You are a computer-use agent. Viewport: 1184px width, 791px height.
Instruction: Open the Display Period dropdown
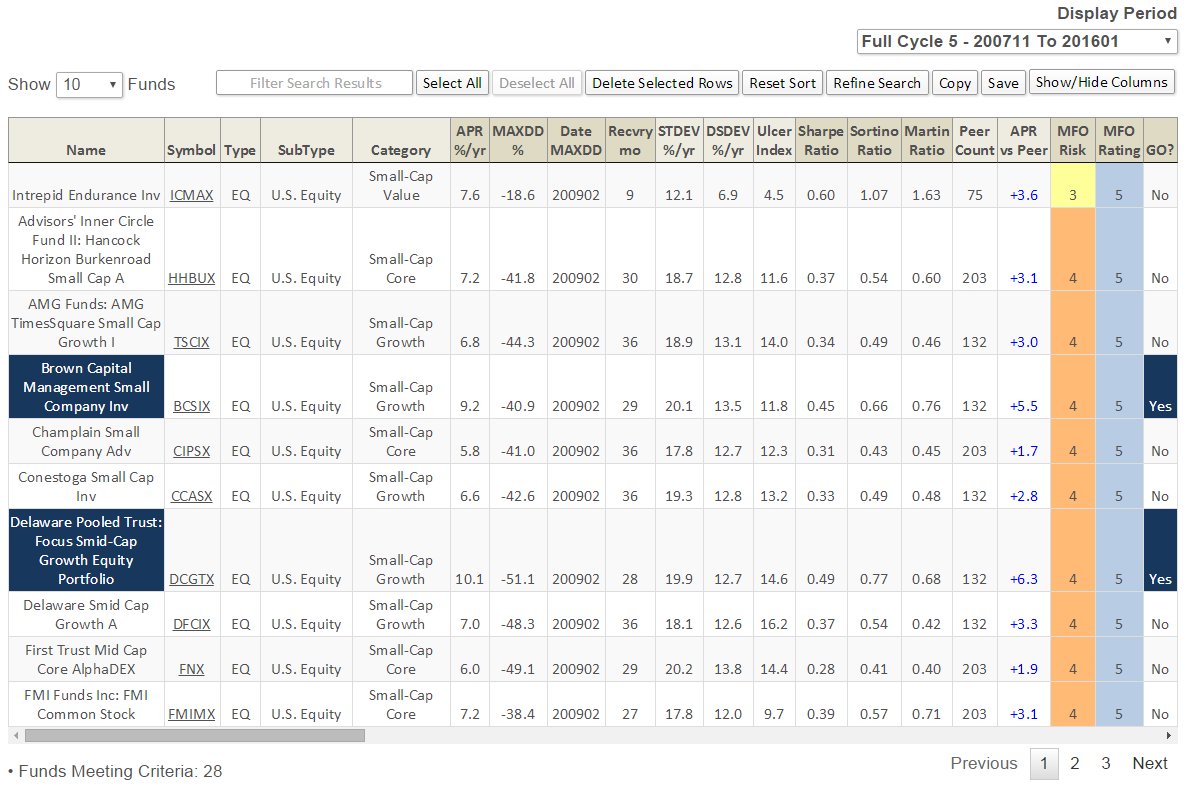click(x=1017, y=41)
